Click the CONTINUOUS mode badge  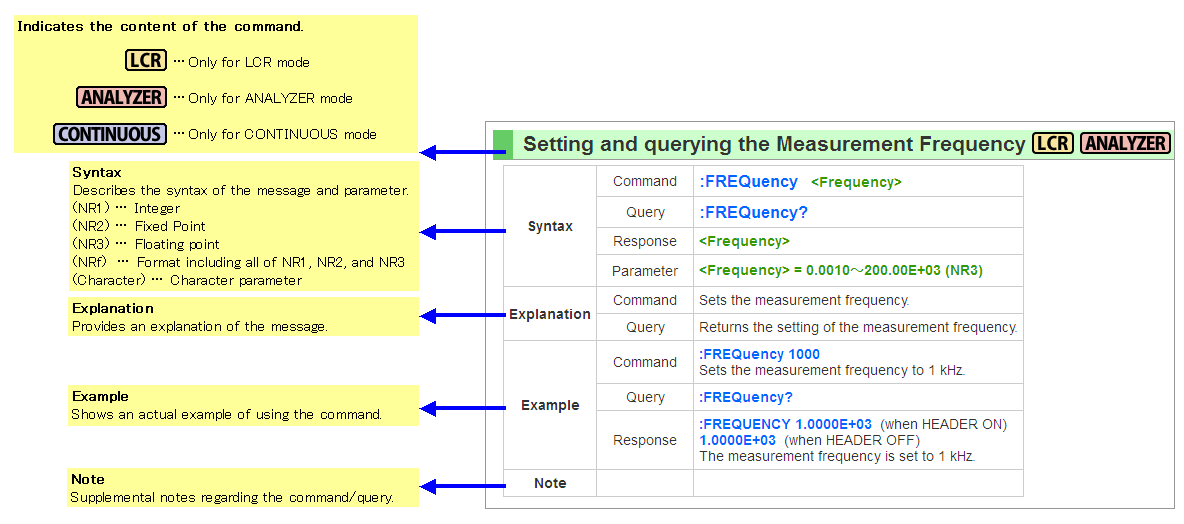click(x=110, y=134)
